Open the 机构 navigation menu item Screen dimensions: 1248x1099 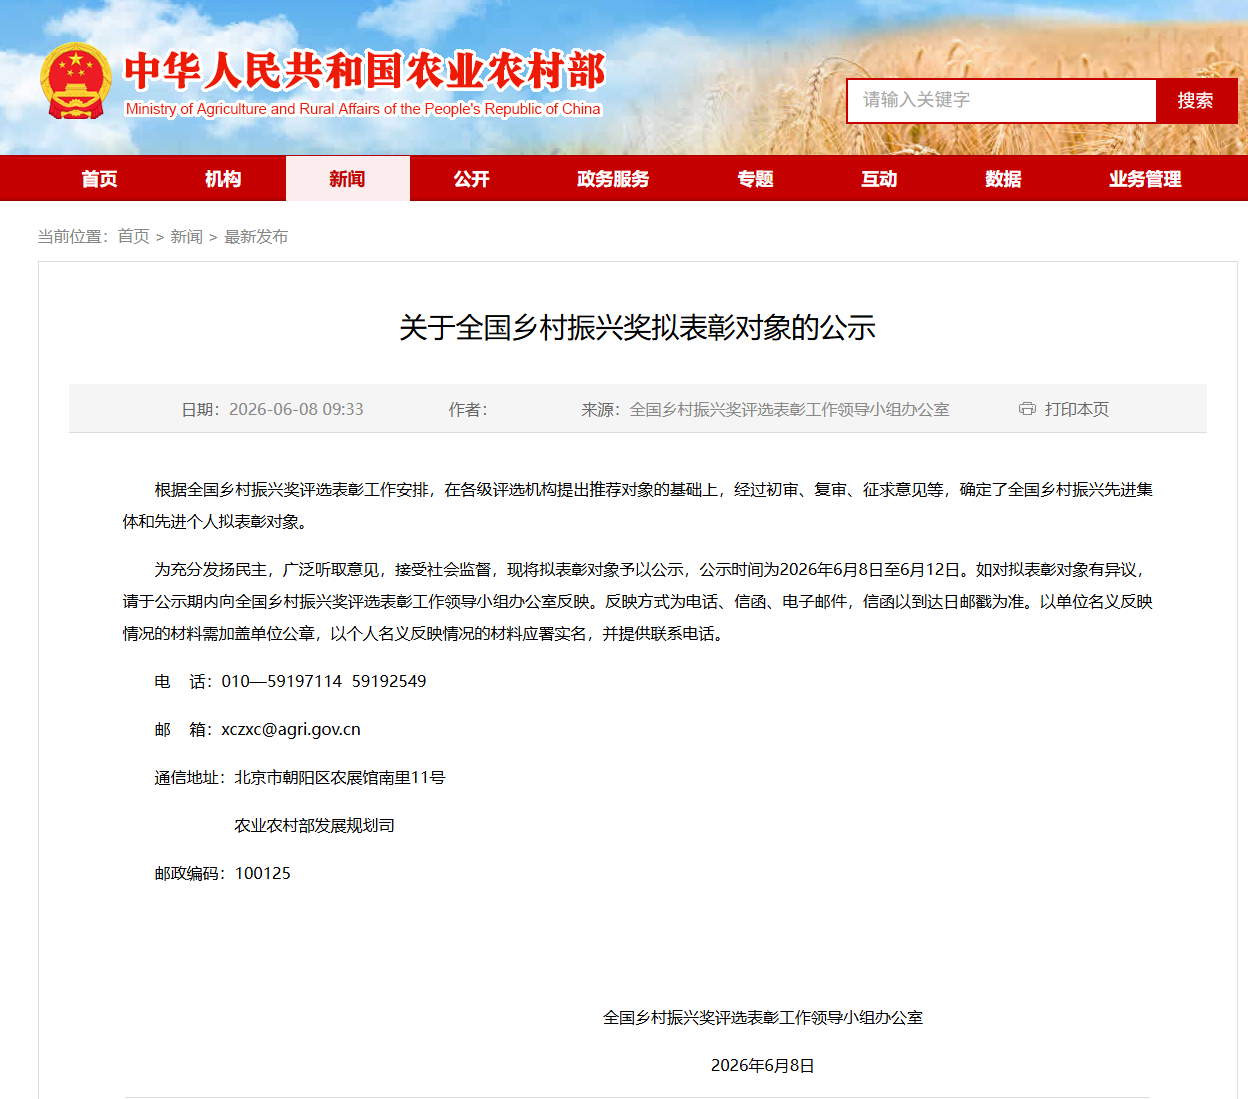(224, 179)
